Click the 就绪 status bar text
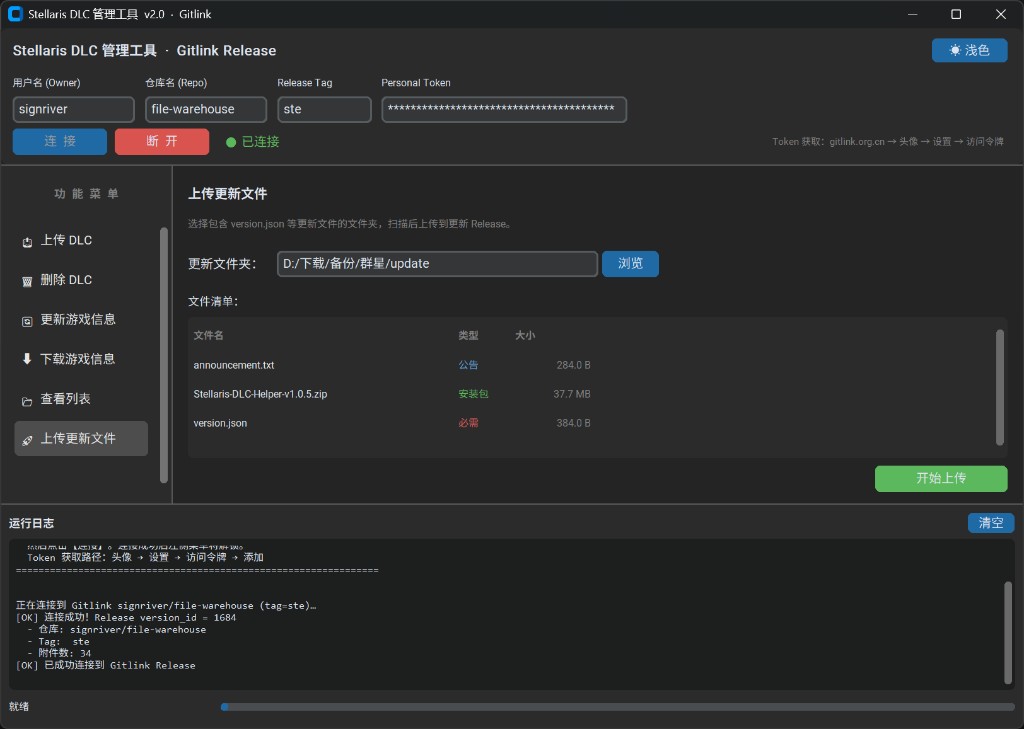Image resolution: width=1024 pixels, height=729 pixels. [x=19, y=707]
